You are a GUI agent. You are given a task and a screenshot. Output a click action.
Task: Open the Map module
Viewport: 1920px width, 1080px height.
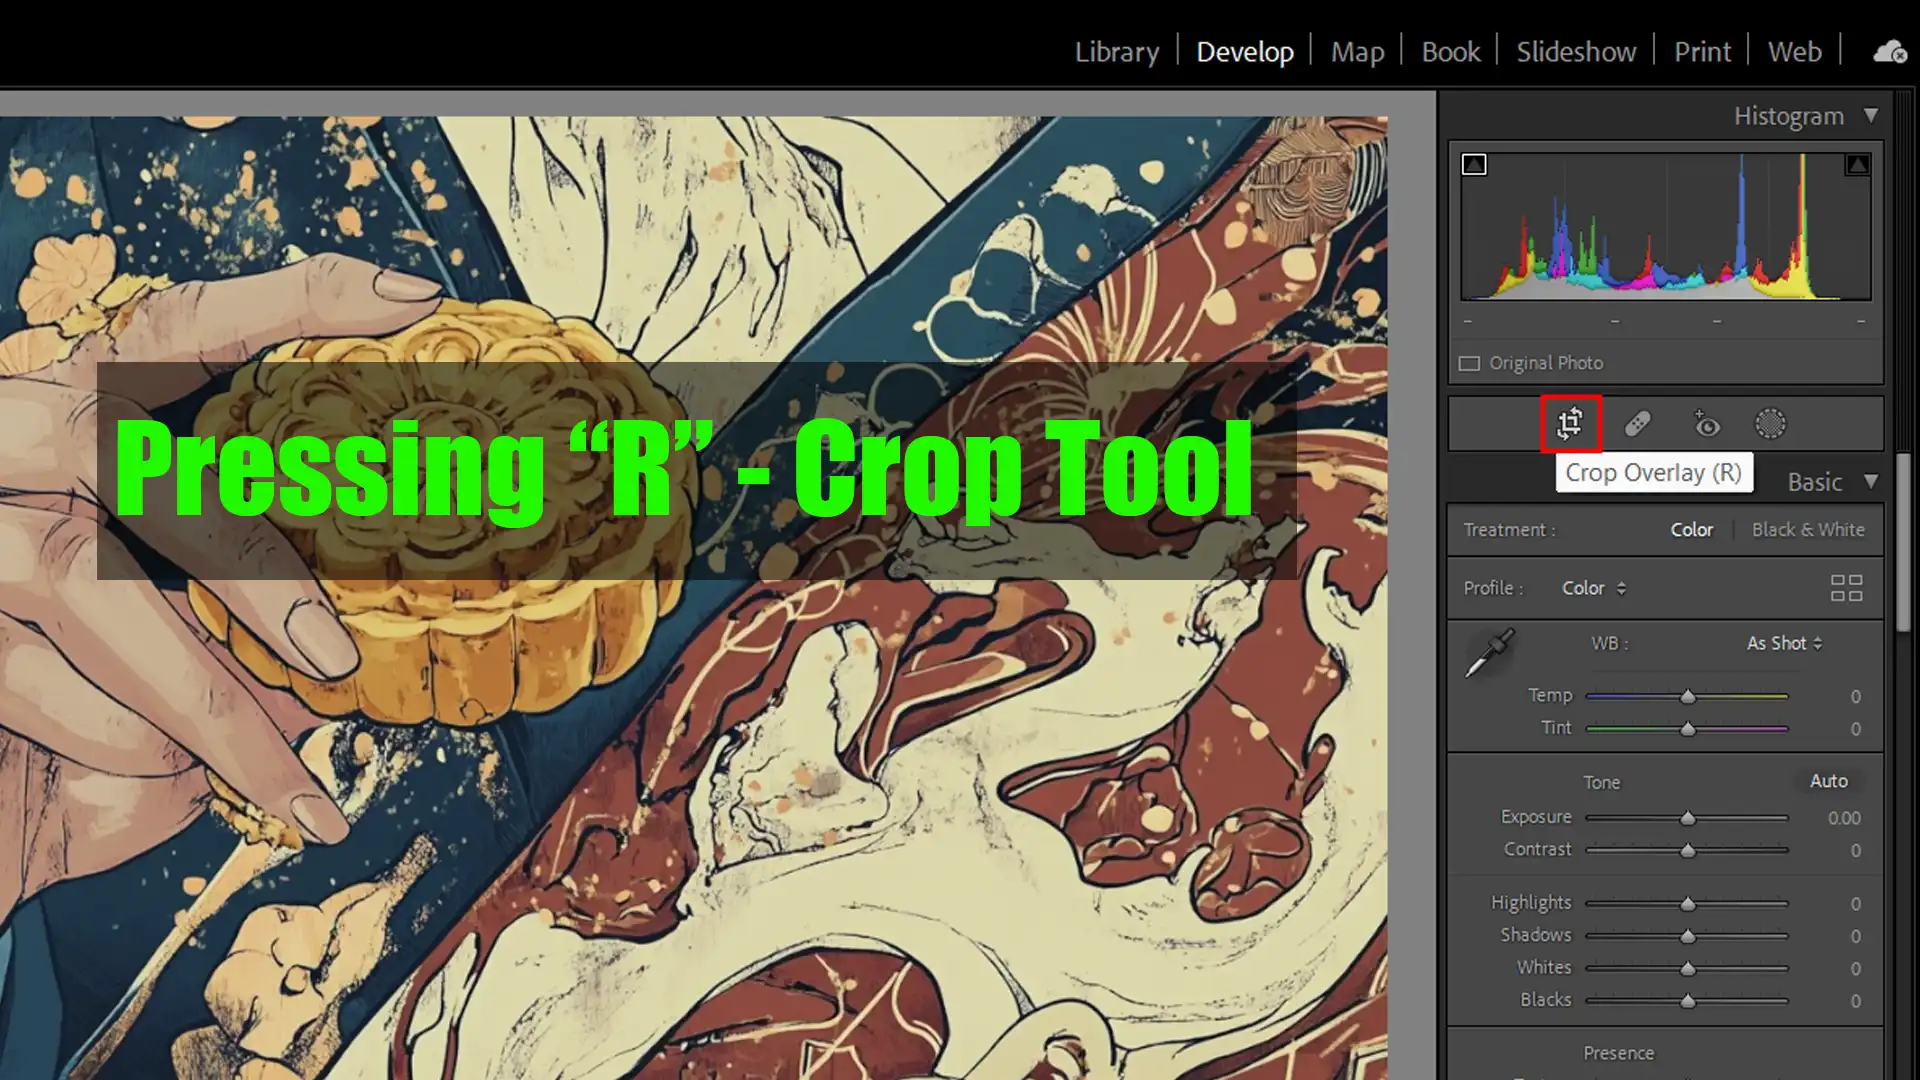pos(1357,52)
